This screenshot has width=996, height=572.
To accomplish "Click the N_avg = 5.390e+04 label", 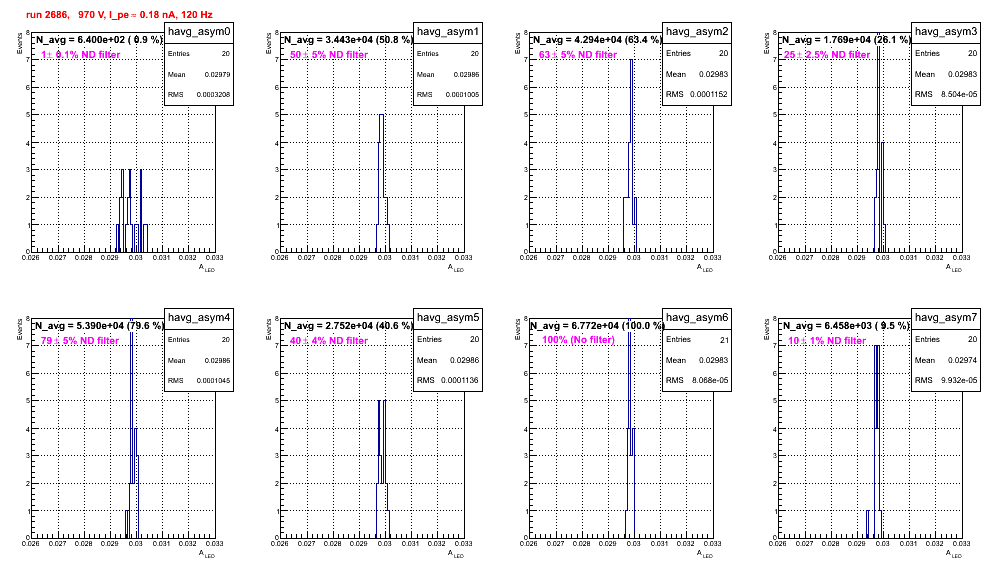I will pyautogui.click(x=98, y=325).
